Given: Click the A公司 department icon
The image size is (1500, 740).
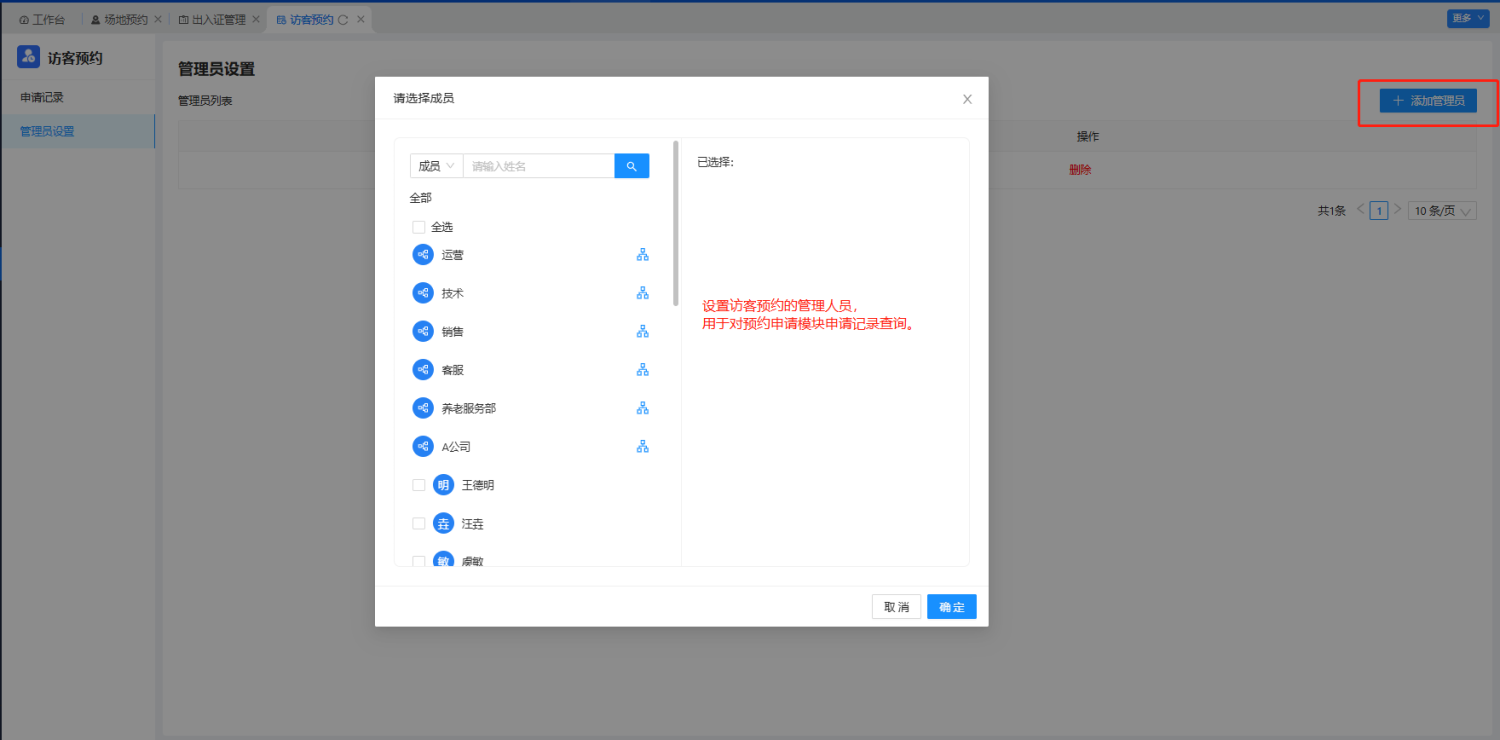Looking at the screenshot, I should [423, 446].
